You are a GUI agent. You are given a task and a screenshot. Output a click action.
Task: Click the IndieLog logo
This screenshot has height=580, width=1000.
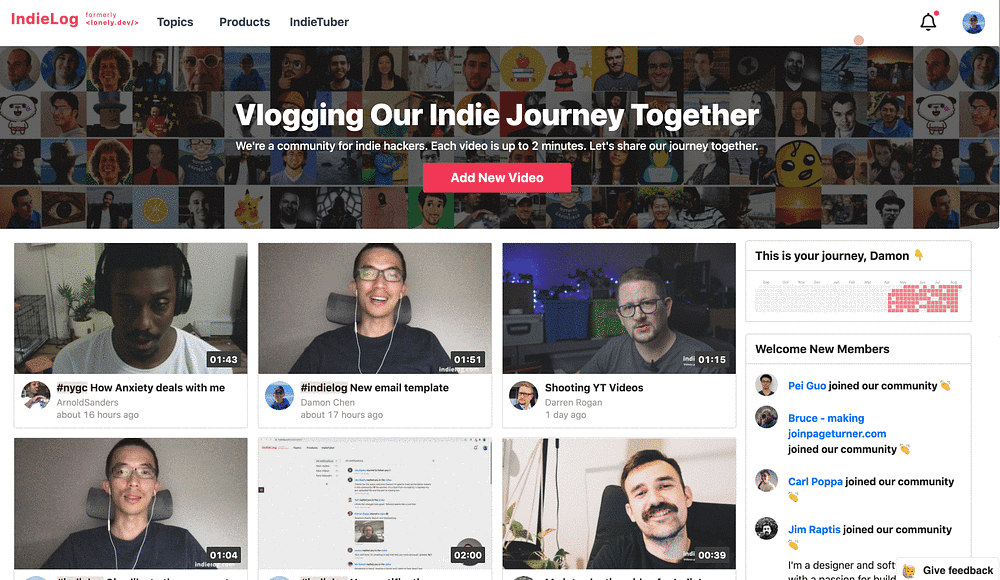pos(45,19)
